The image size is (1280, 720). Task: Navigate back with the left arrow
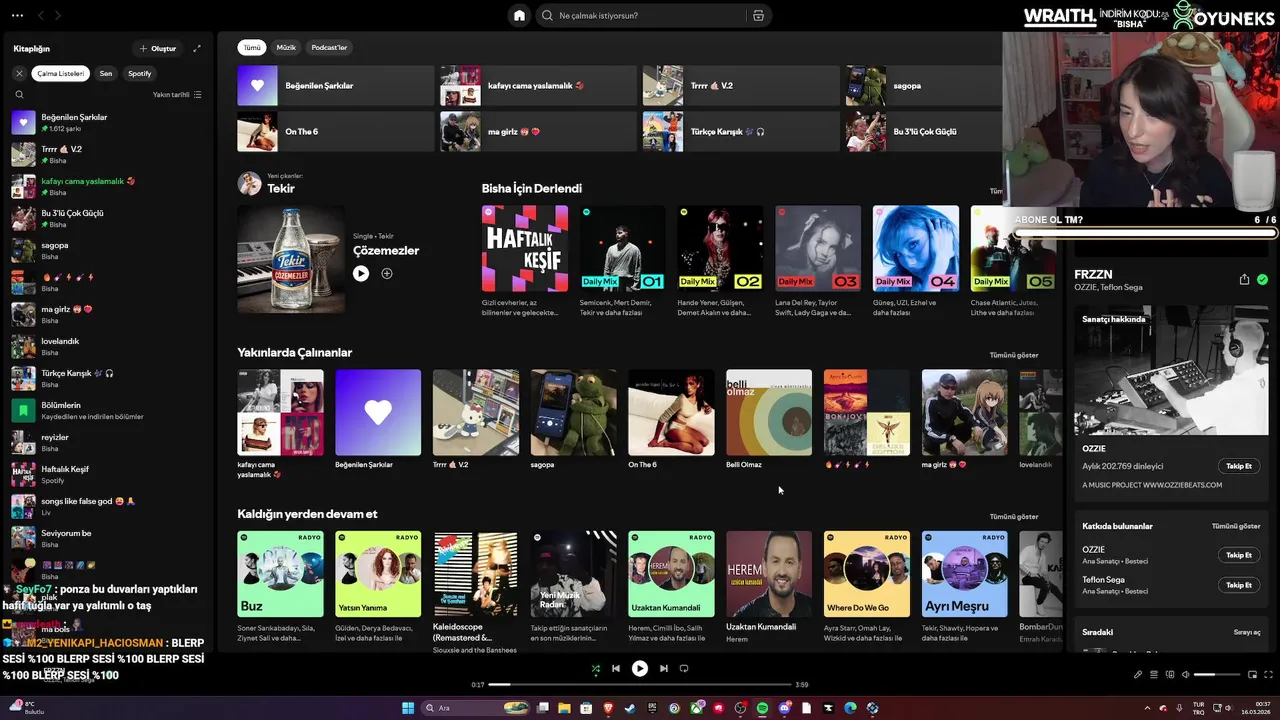[x=41, y=16]
